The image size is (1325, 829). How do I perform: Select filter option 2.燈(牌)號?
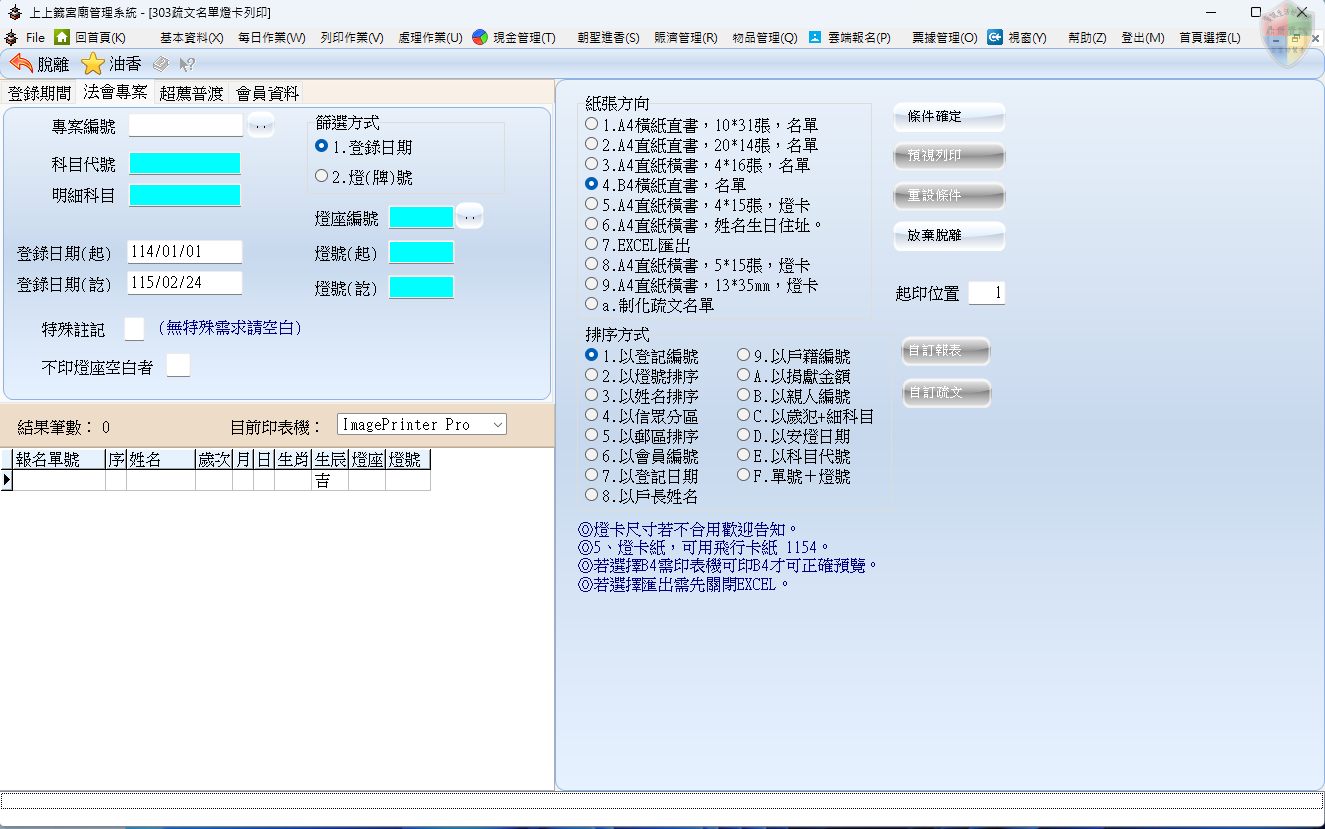click(322, 177)
